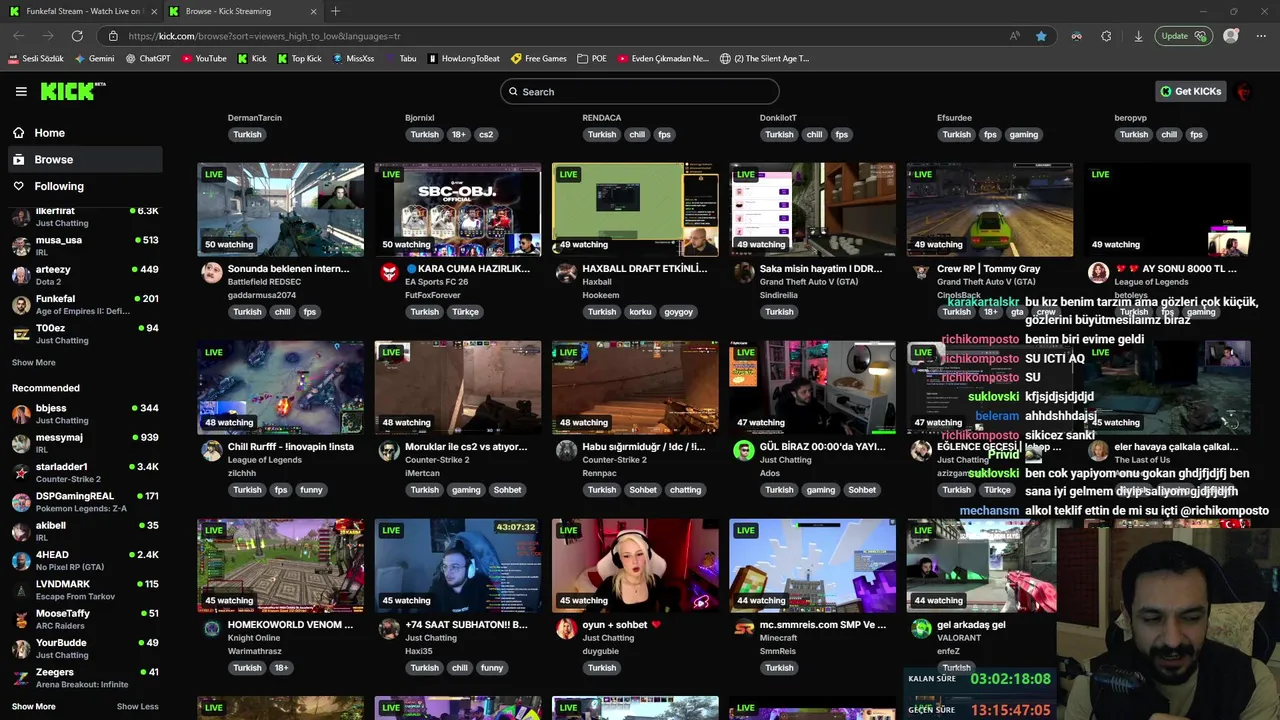Click 'oyun + sohbet' stream title

622,625
